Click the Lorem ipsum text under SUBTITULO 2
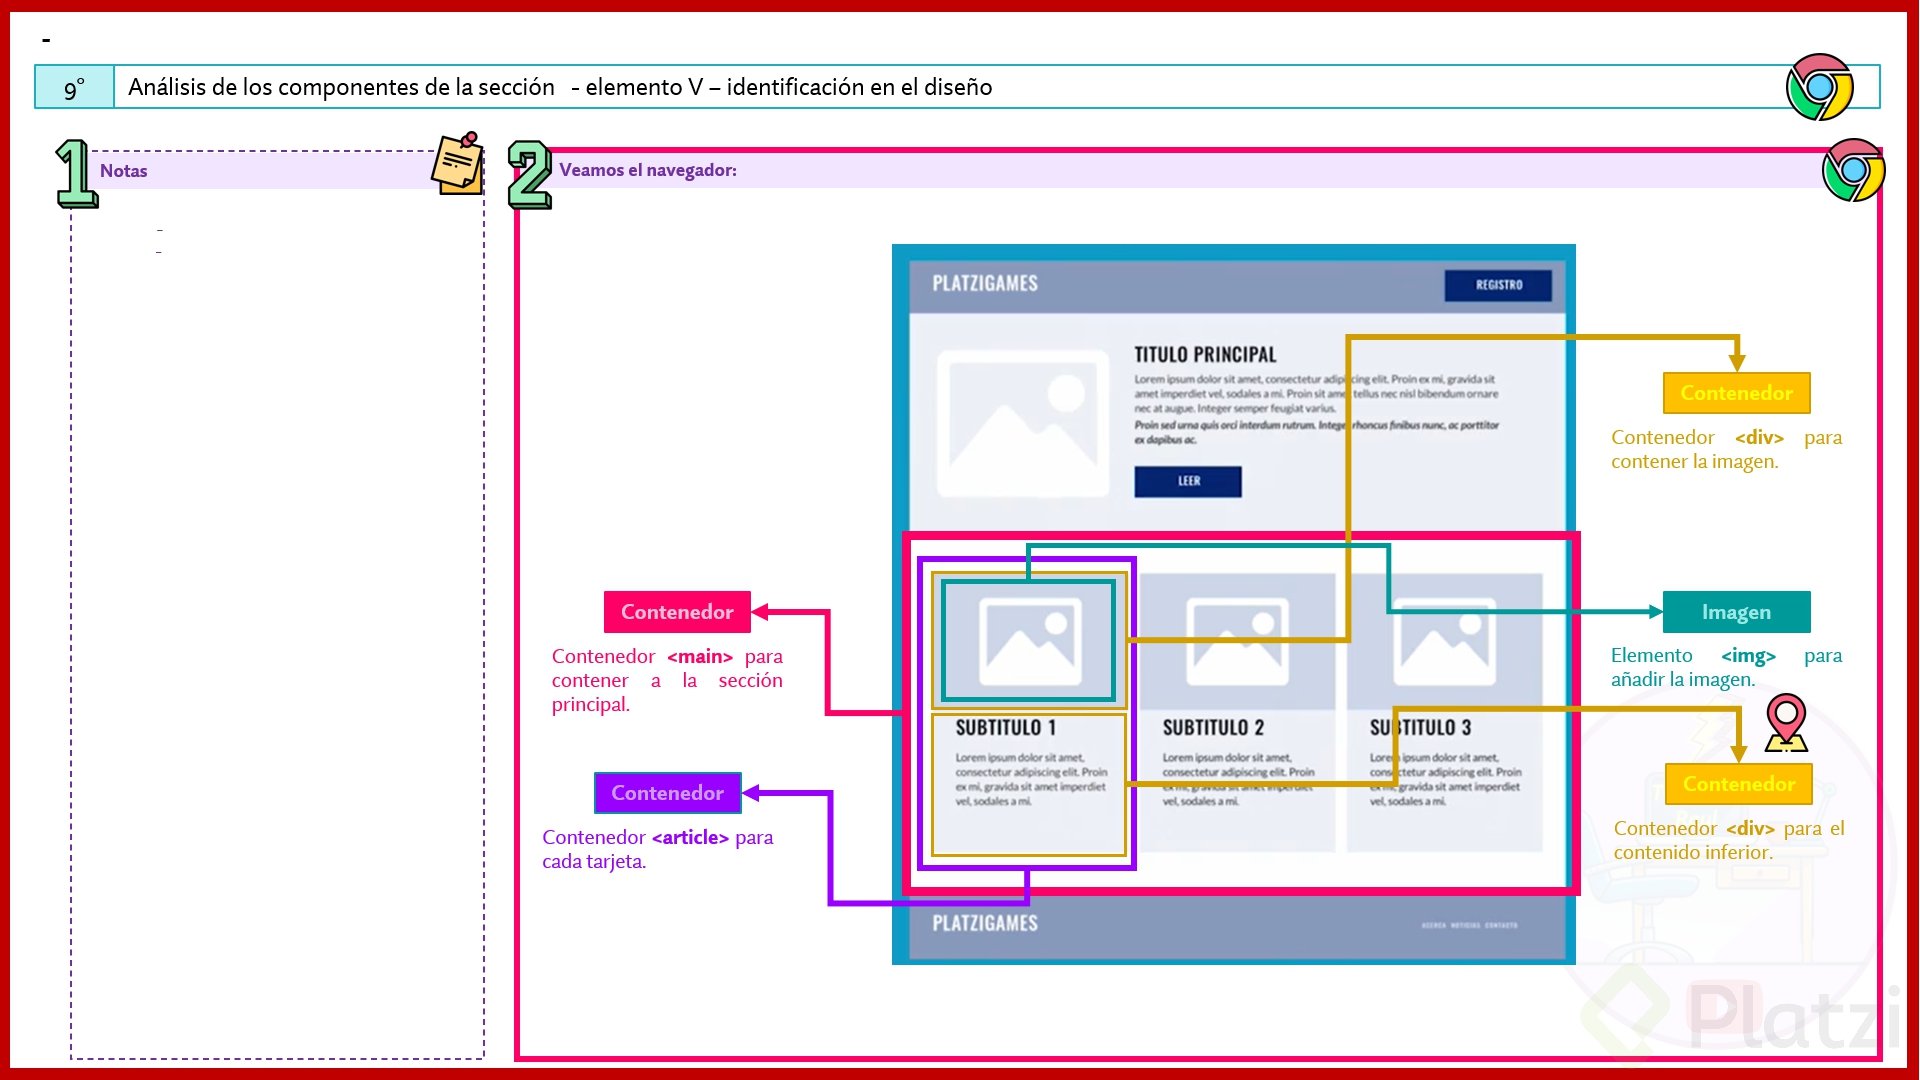 (x=1238, y=780)
